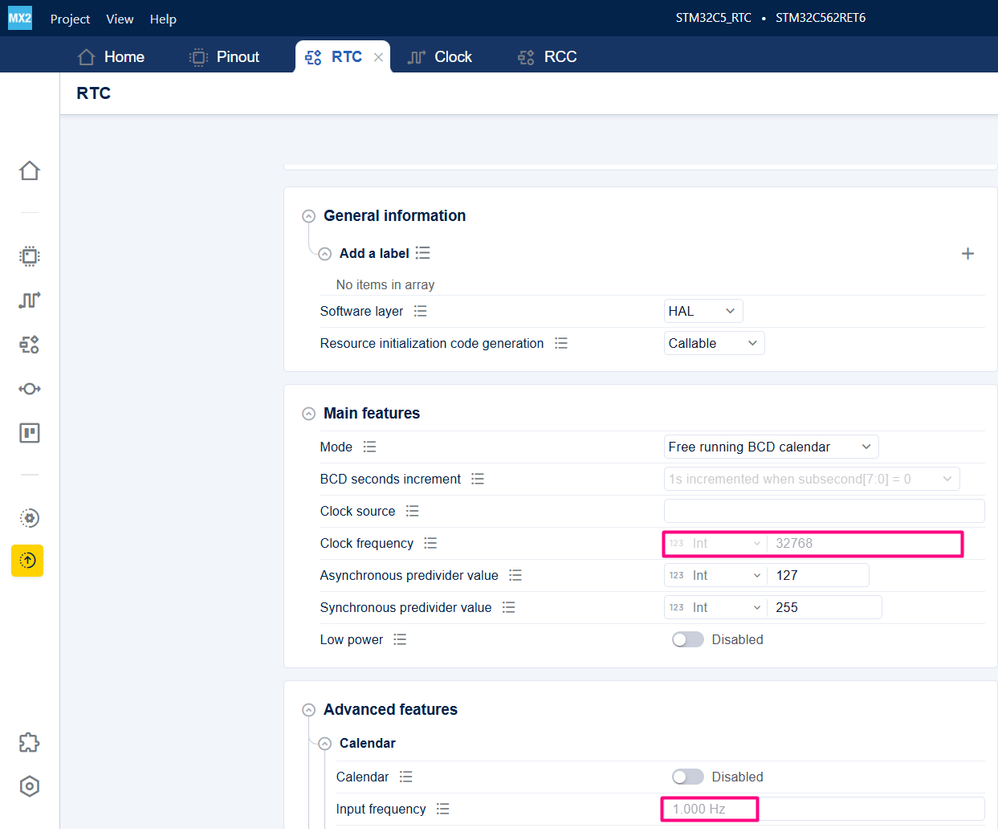This screenshot has height=829, width=998.
Task: Toggle the Low power switch
Action: pyautogui.click(x=687, y=639)
